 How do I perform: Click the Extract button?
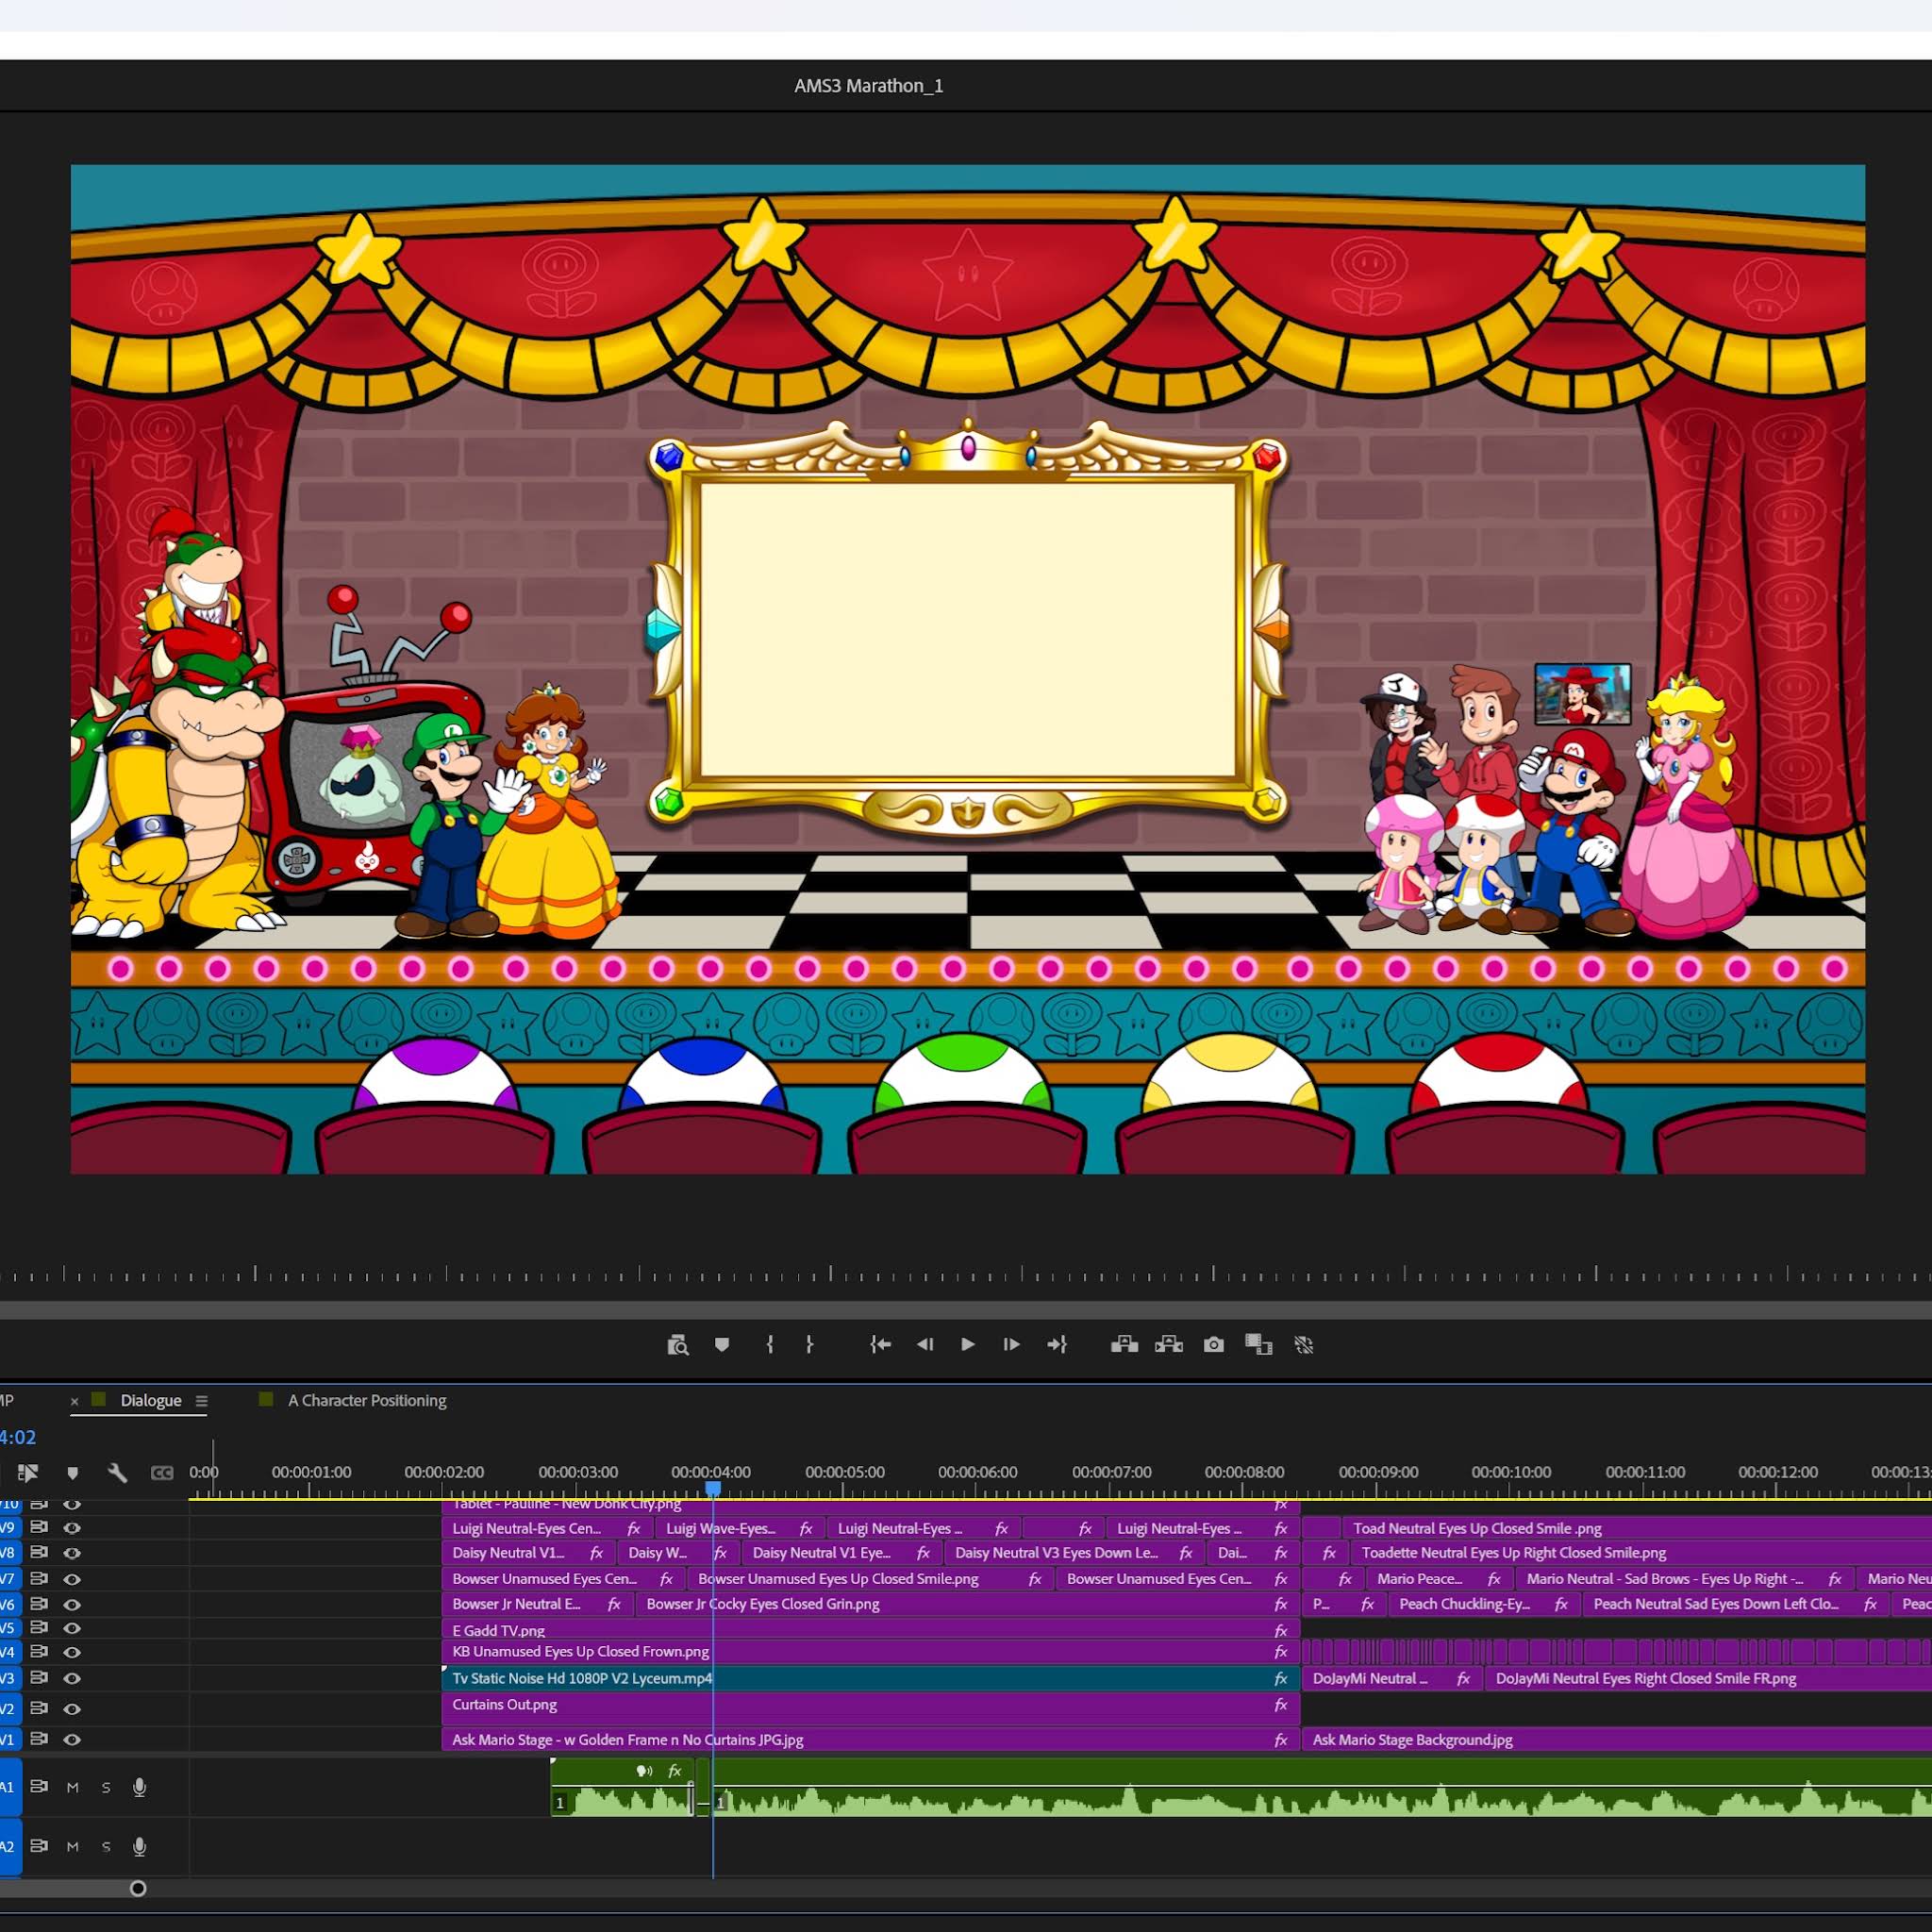(x=1169, y=1345)
